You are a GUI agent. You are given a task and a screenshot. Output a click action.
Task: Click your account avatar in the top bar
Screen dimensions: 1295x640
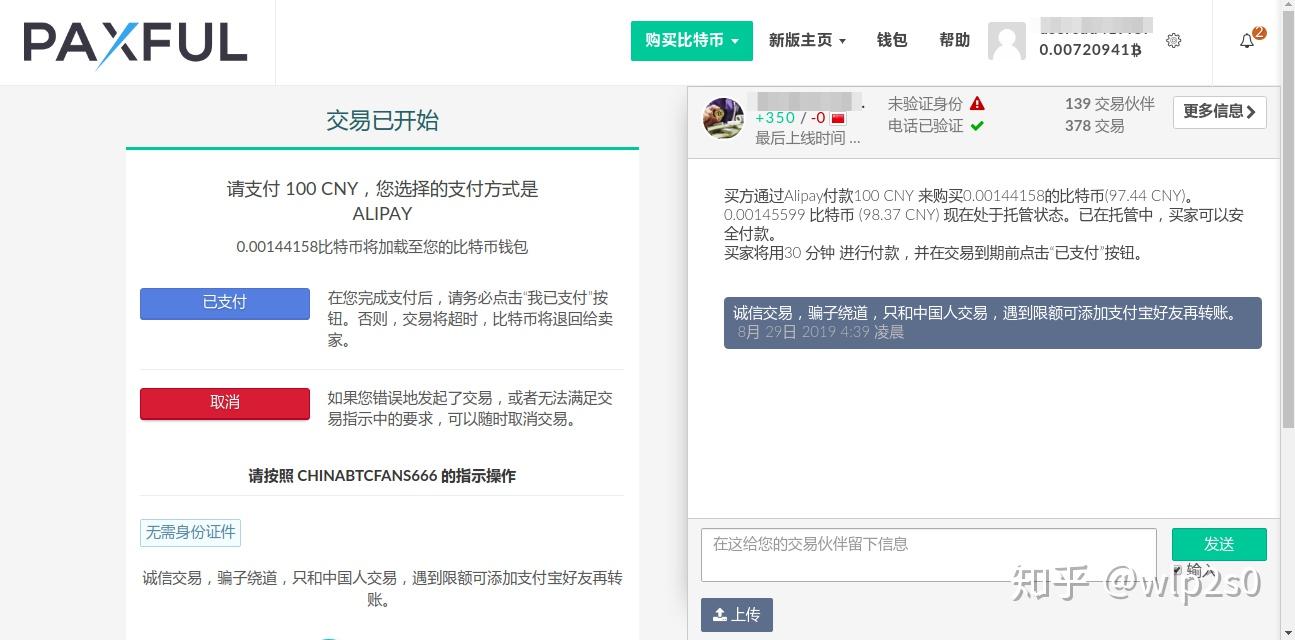tap(1006, 40)
